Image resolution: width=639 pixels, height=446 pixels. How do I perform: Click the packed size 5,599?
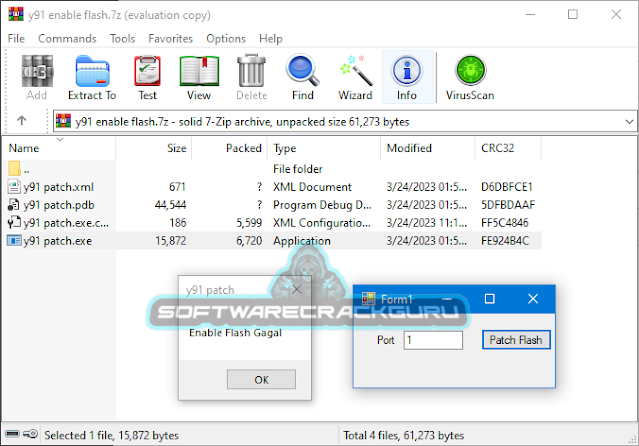pyautogui.click(x=249, y=223)
